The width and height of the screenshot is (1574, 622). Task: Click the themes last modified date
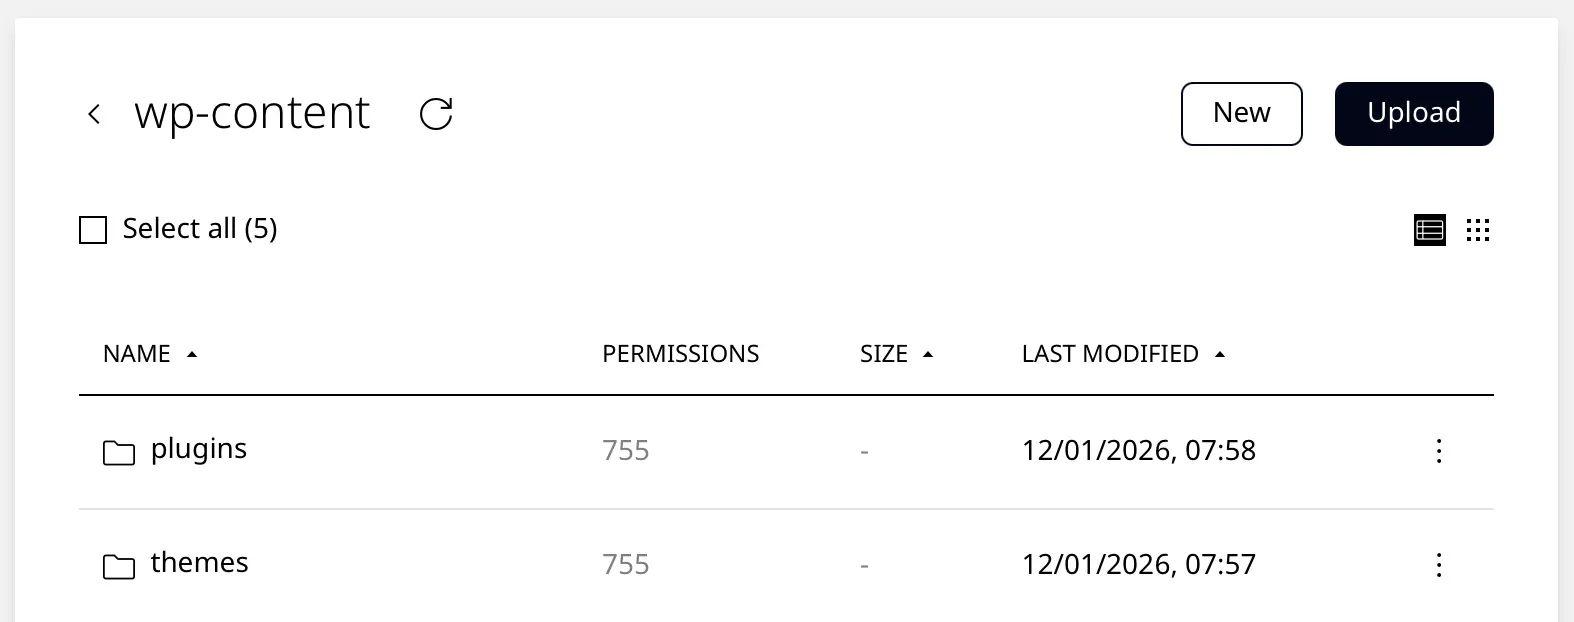click(1138, 565)
